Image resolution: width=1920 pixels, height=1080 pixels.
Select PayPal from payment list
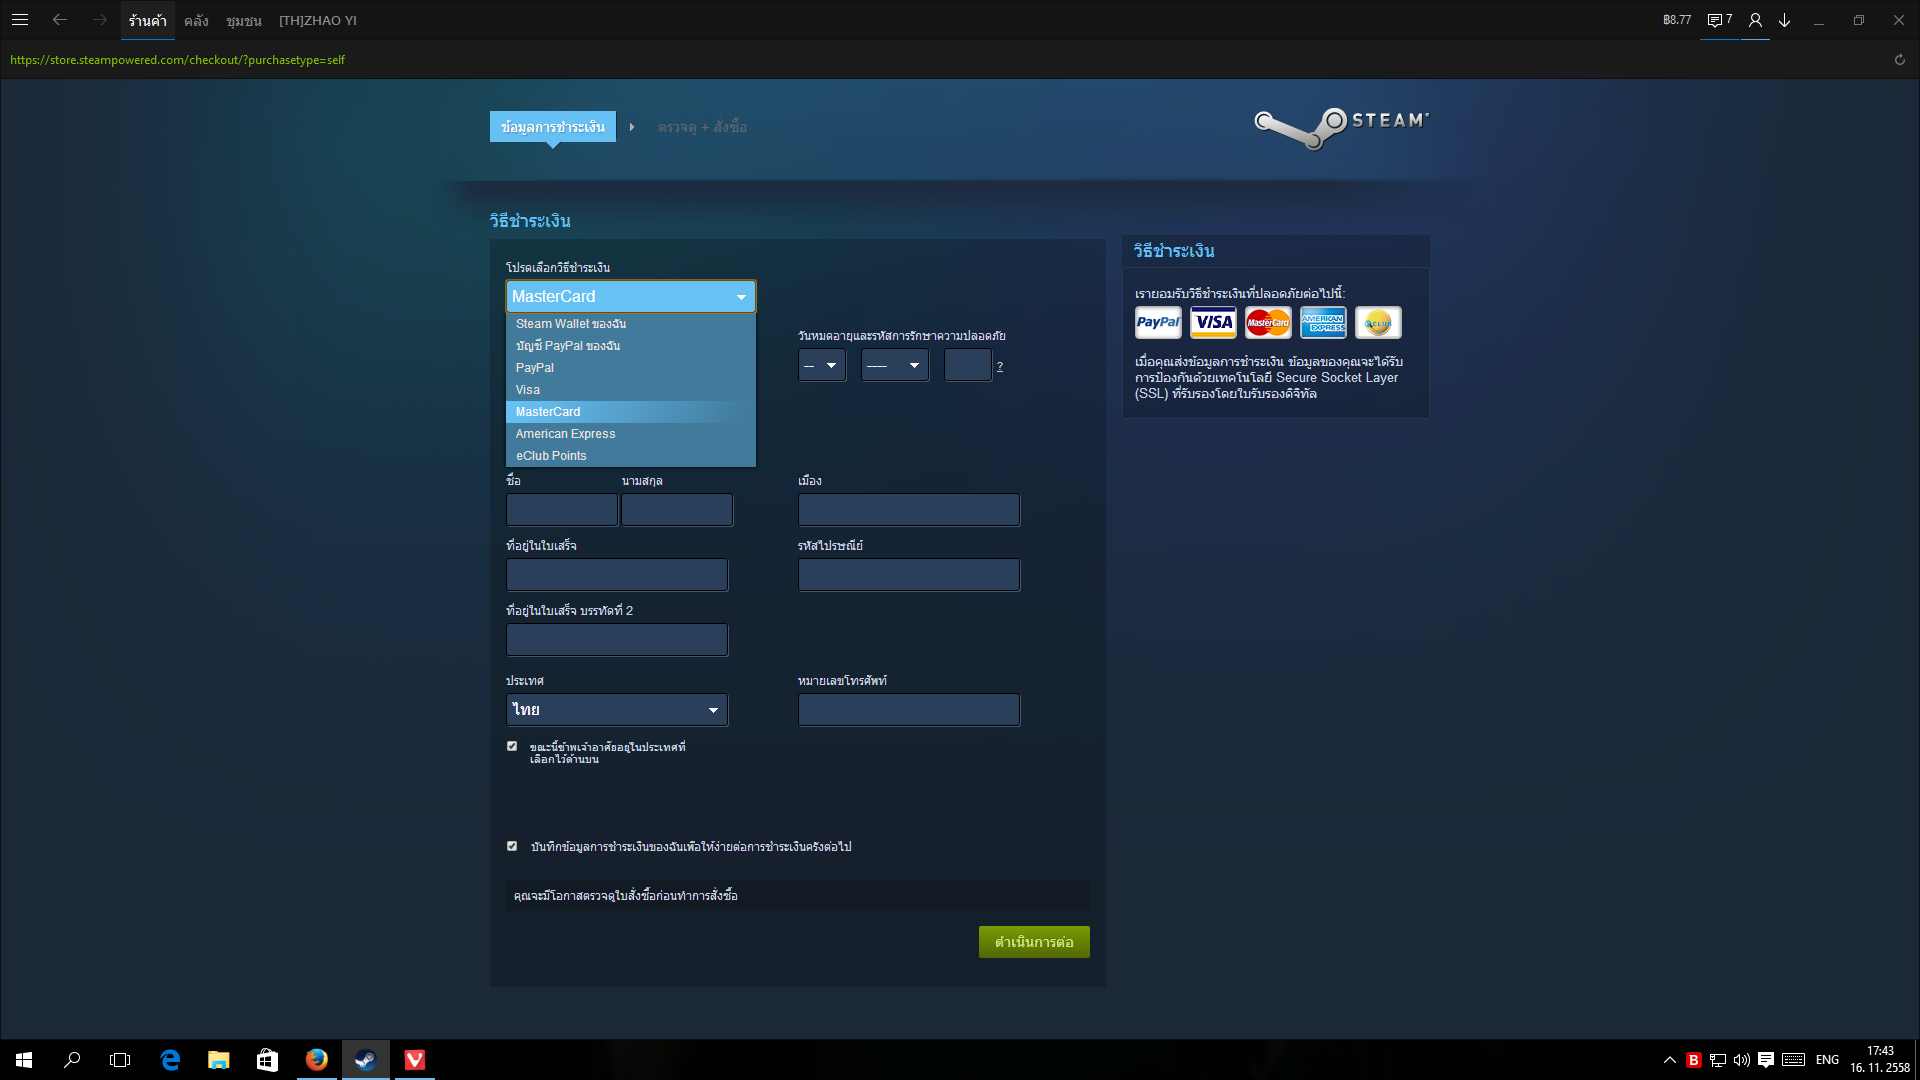point(631,368)
